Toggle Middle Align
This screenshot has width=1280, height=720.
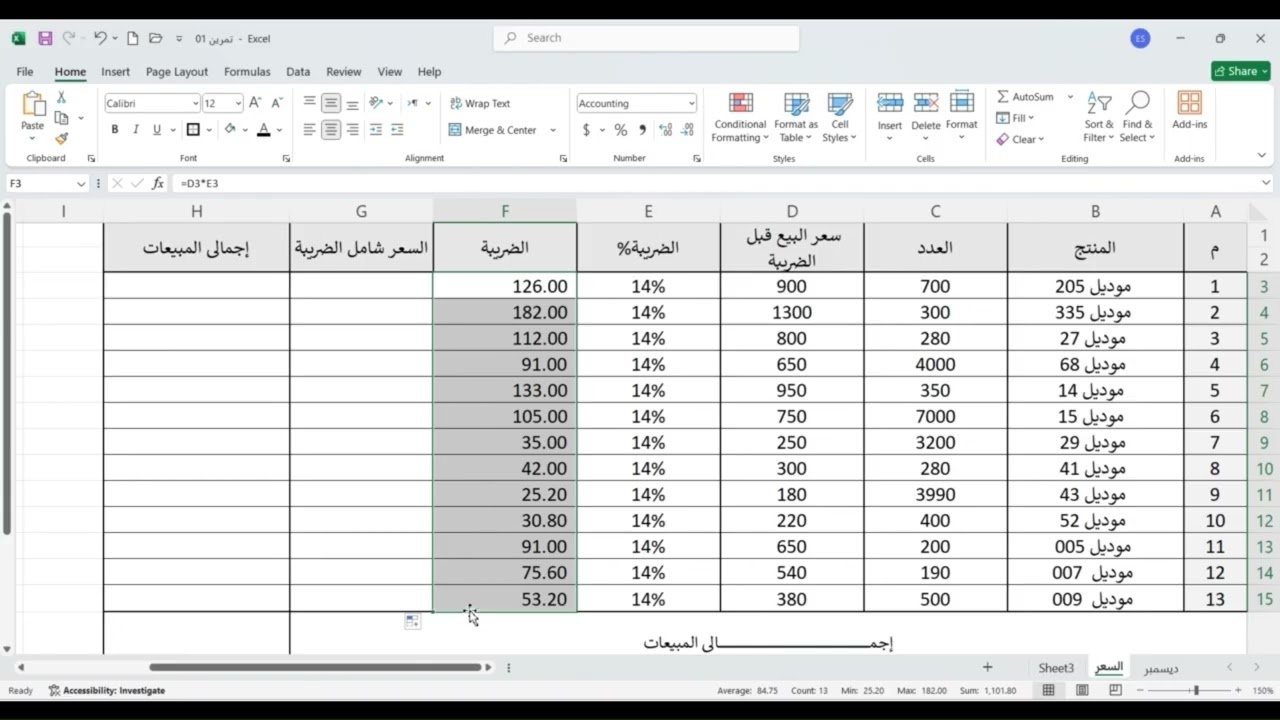click(x=331, y=103)
